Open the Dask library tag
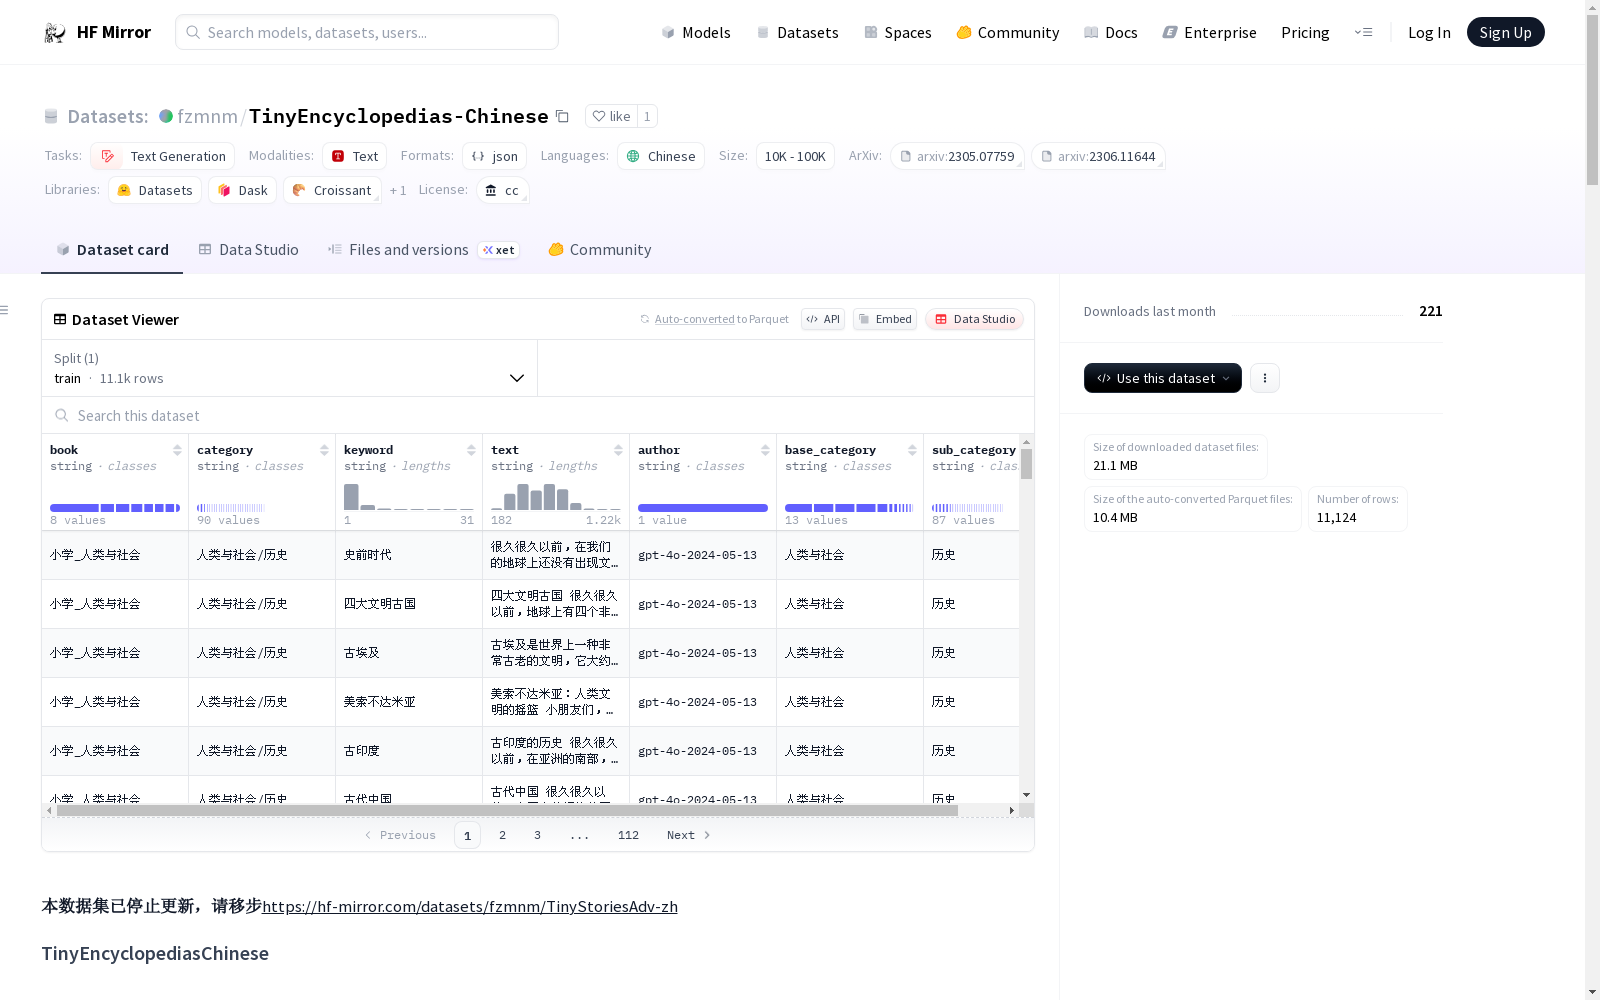Screen dimensions: 1600x1000 [x=242, y=190]
